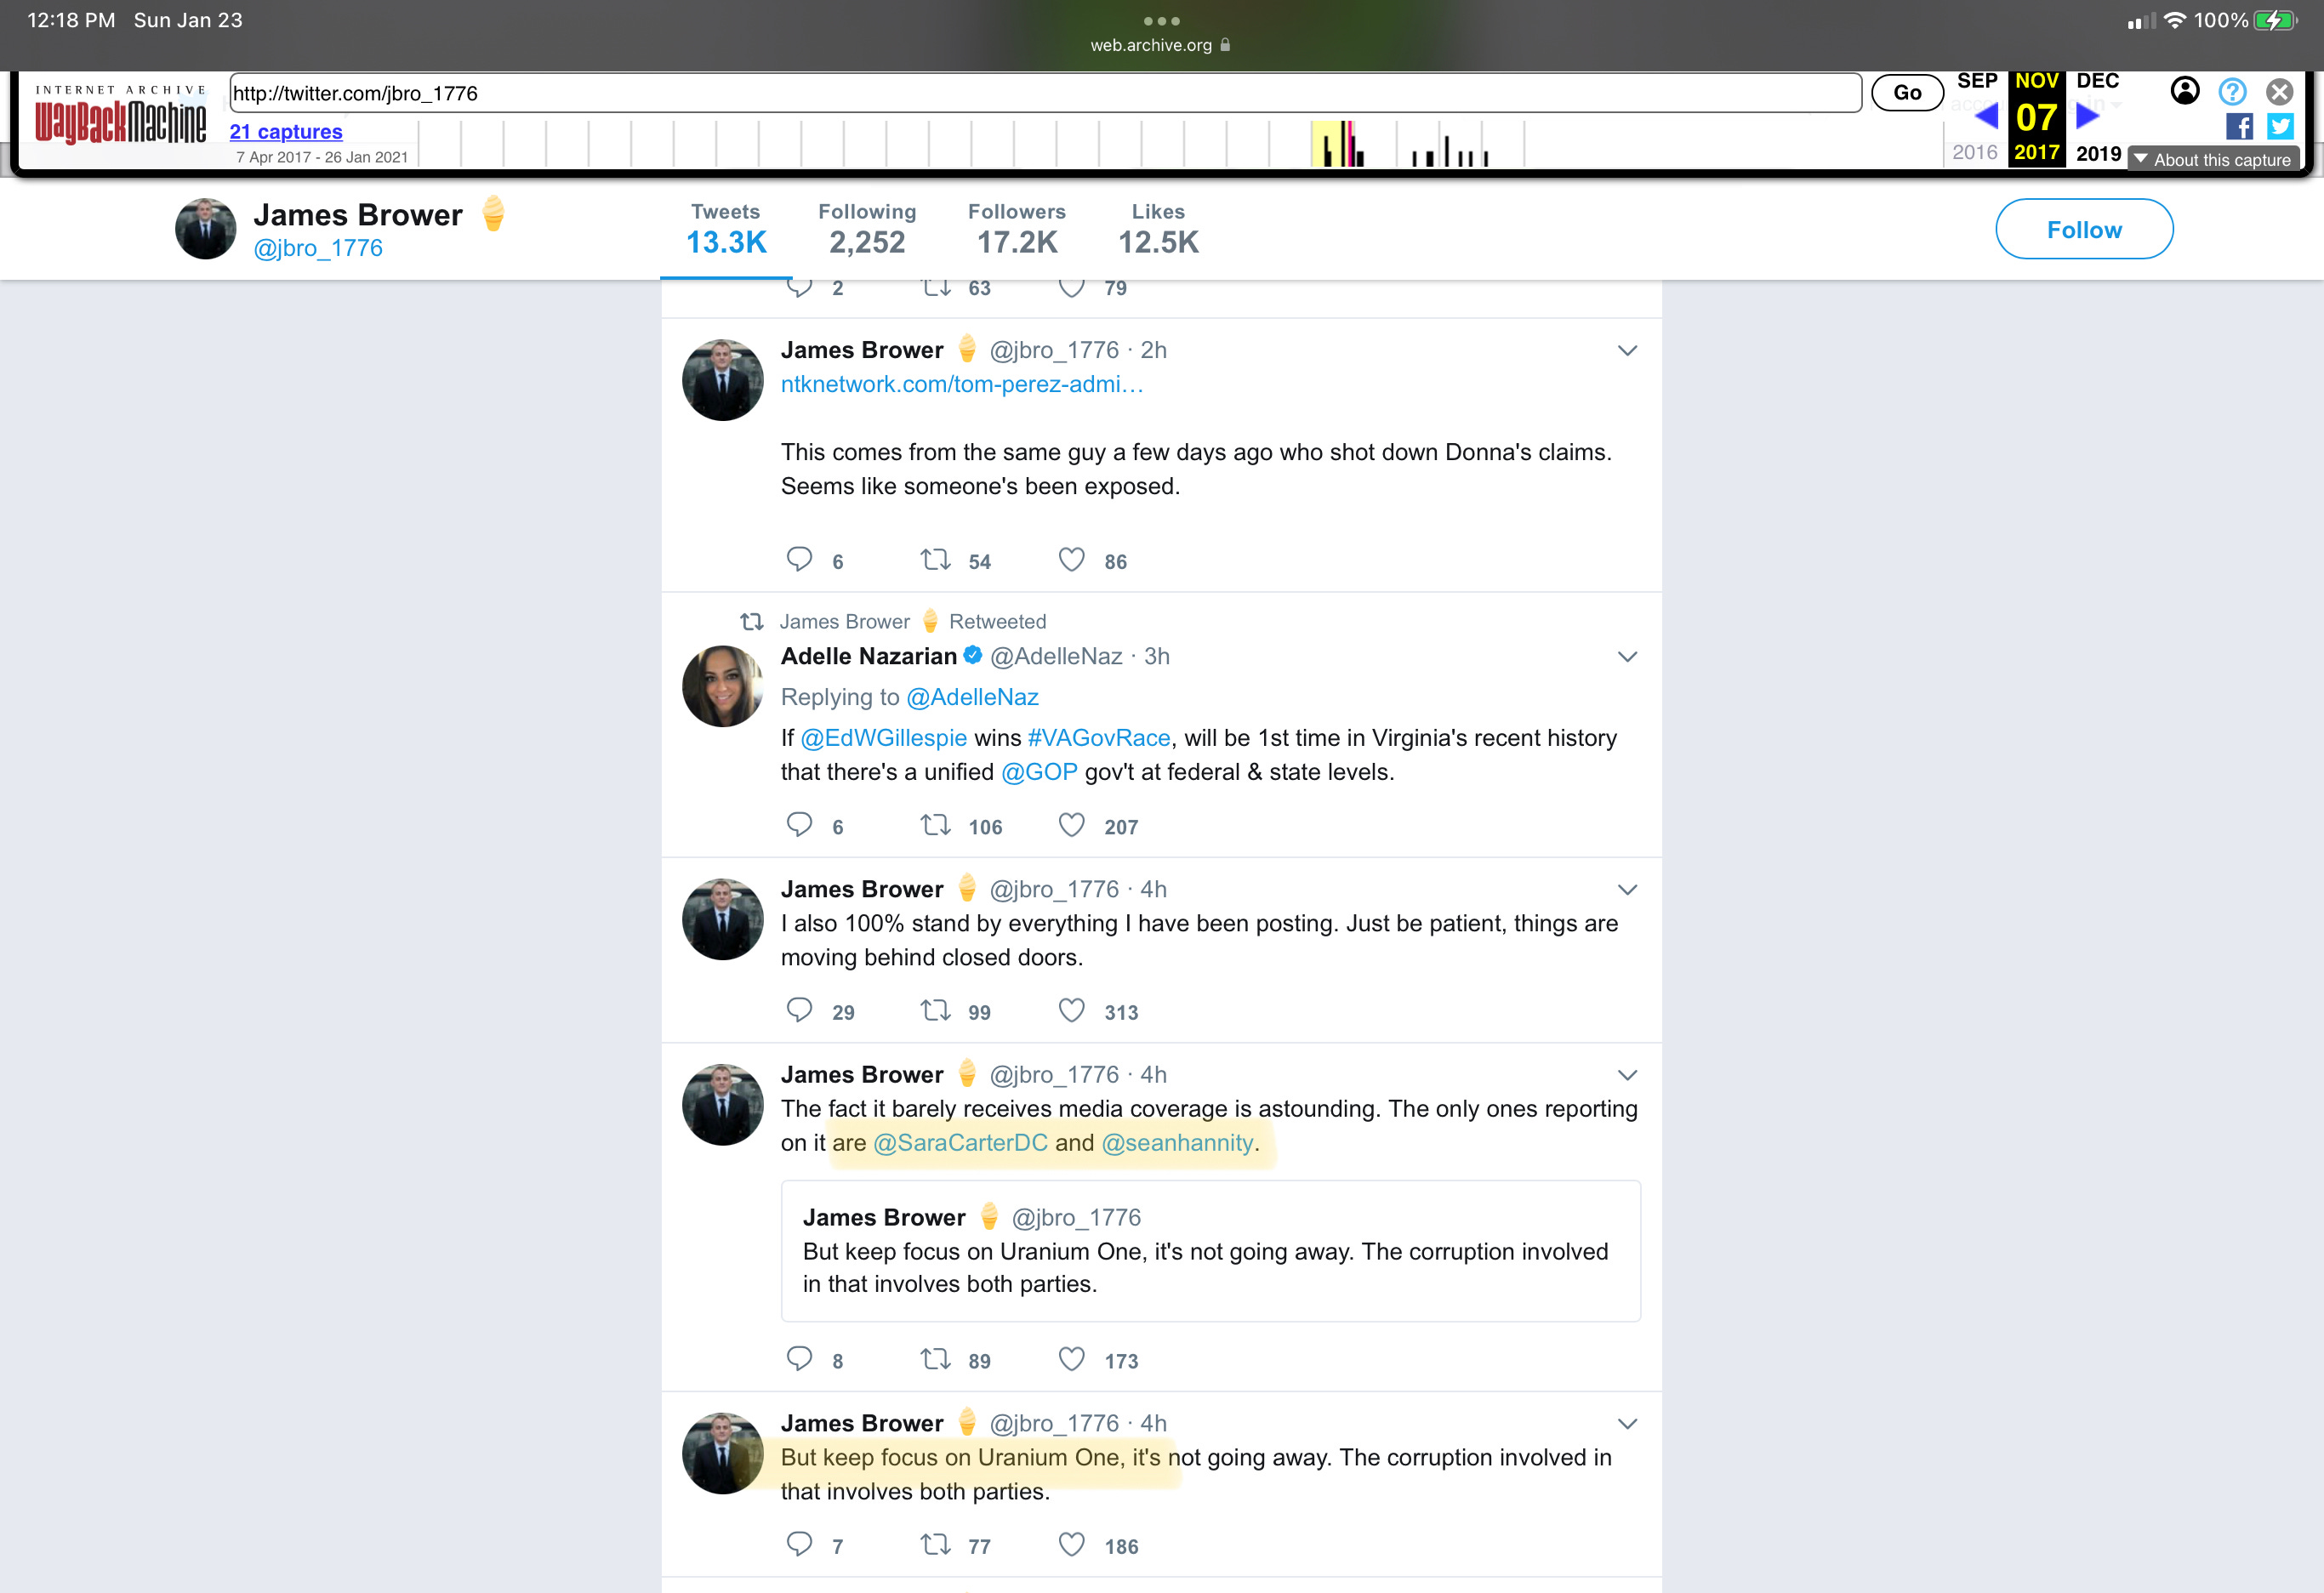Switch to the Followers tab
The height and width of the screenshot is (1593, 2324).
tap(1017, 228)
